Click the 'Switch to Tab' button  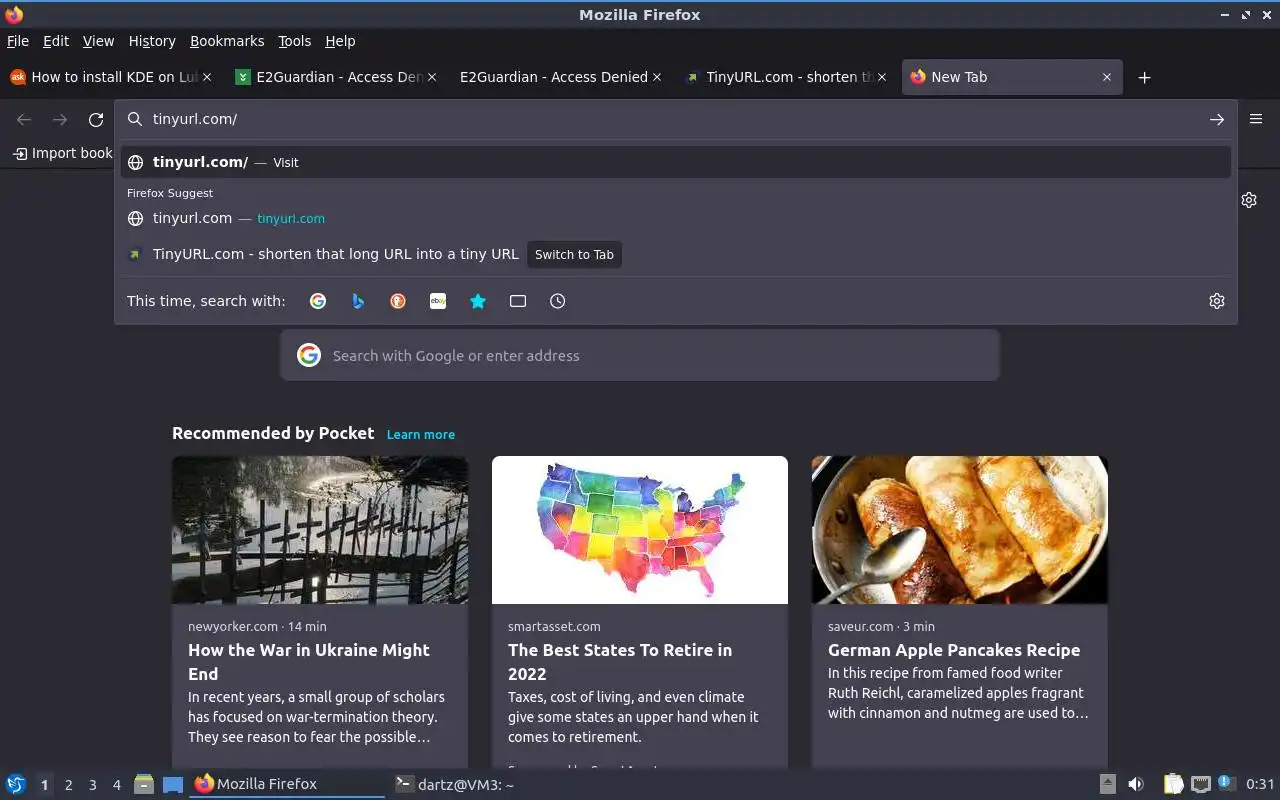click(574, 254)
